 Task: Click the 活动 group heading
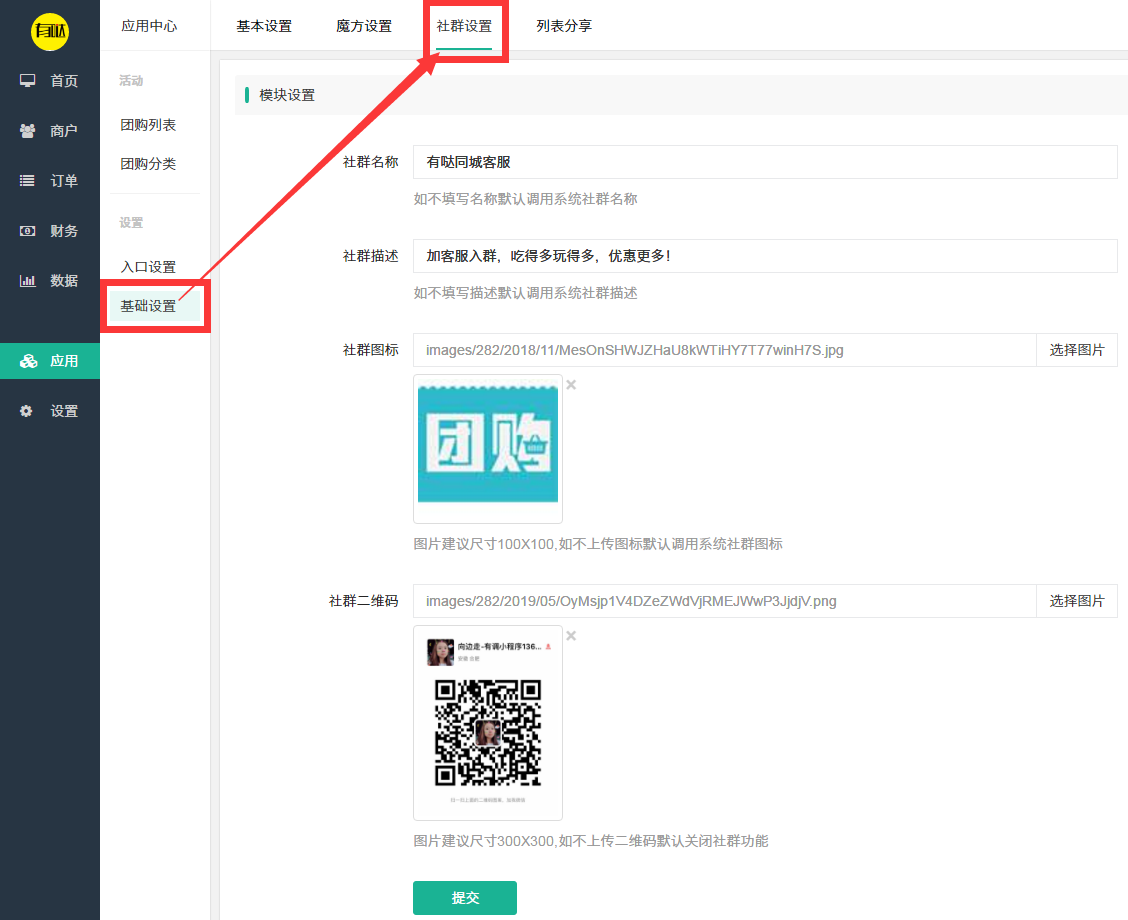pyautogui.click(x=131, y=81)
